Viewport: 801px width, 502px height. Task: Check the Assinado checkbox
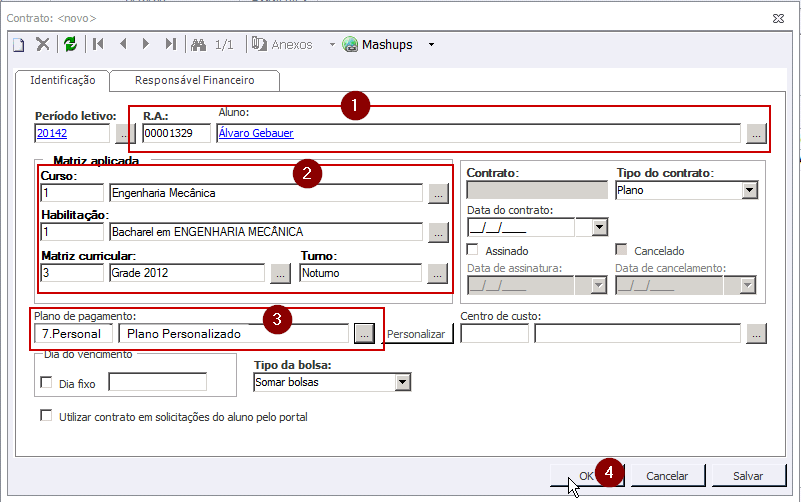pyautogui.click(x=473, y=250)
